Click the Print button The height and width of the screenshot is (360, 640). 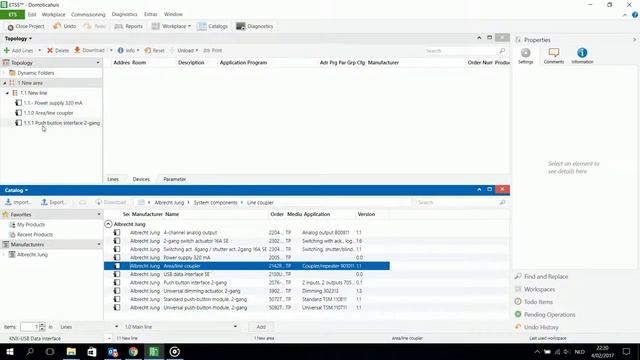tap(213, 51)
